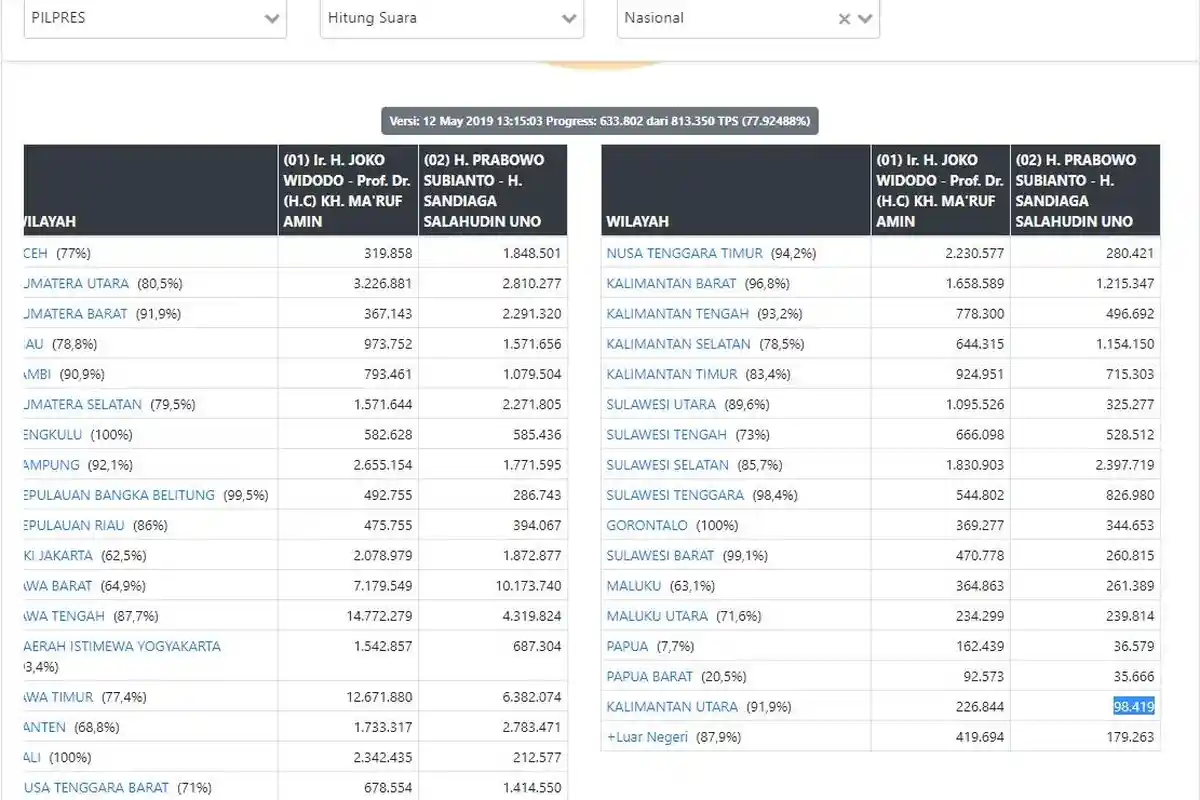The width and height of the screenshot is (1200, 800).
Task: Click the highlighted 98.419 vote cell
Action: click(x=1134, y=707)
